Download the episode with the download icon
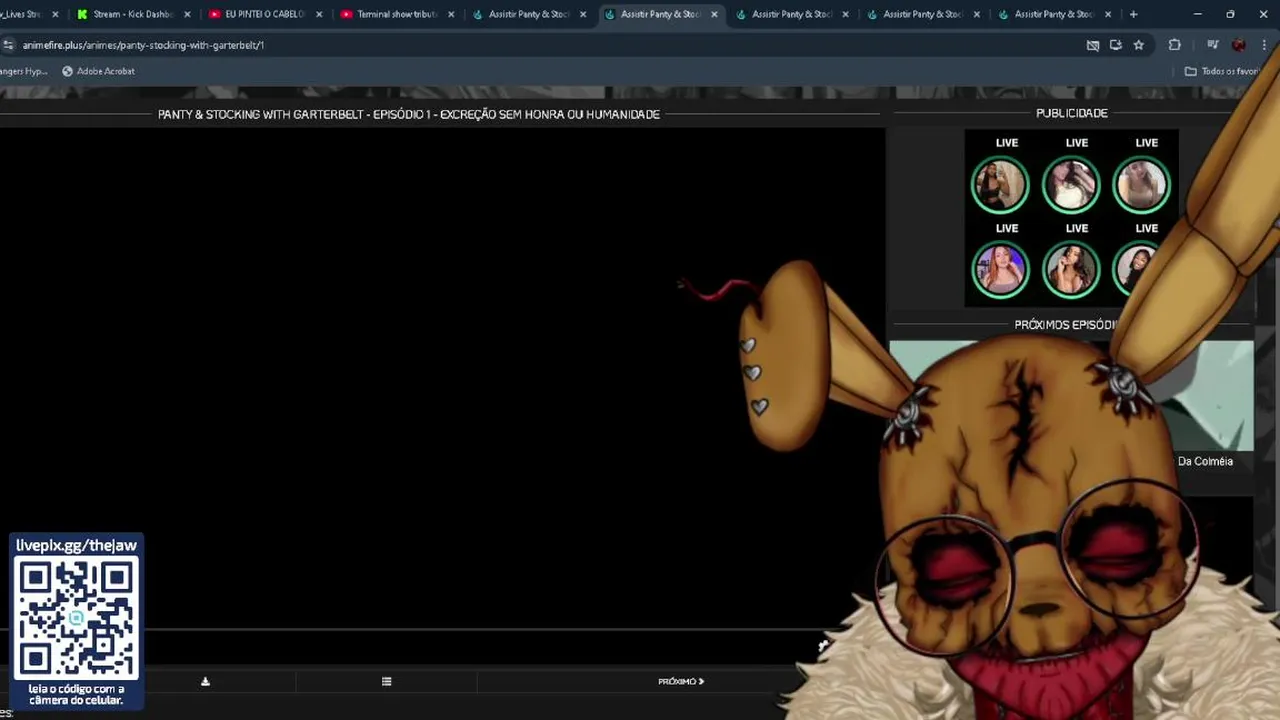This screenshot has height=720, width=1280. 205,681
